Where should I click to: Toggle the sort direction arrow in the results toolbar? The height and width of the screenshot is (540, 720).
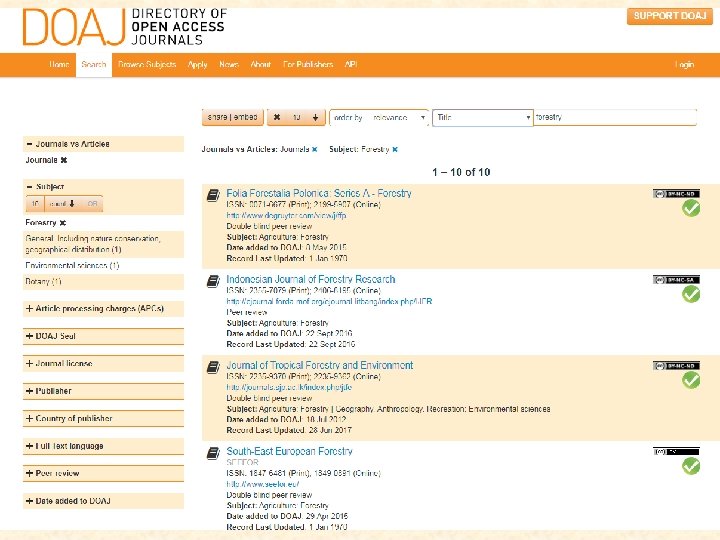(315, 118)
